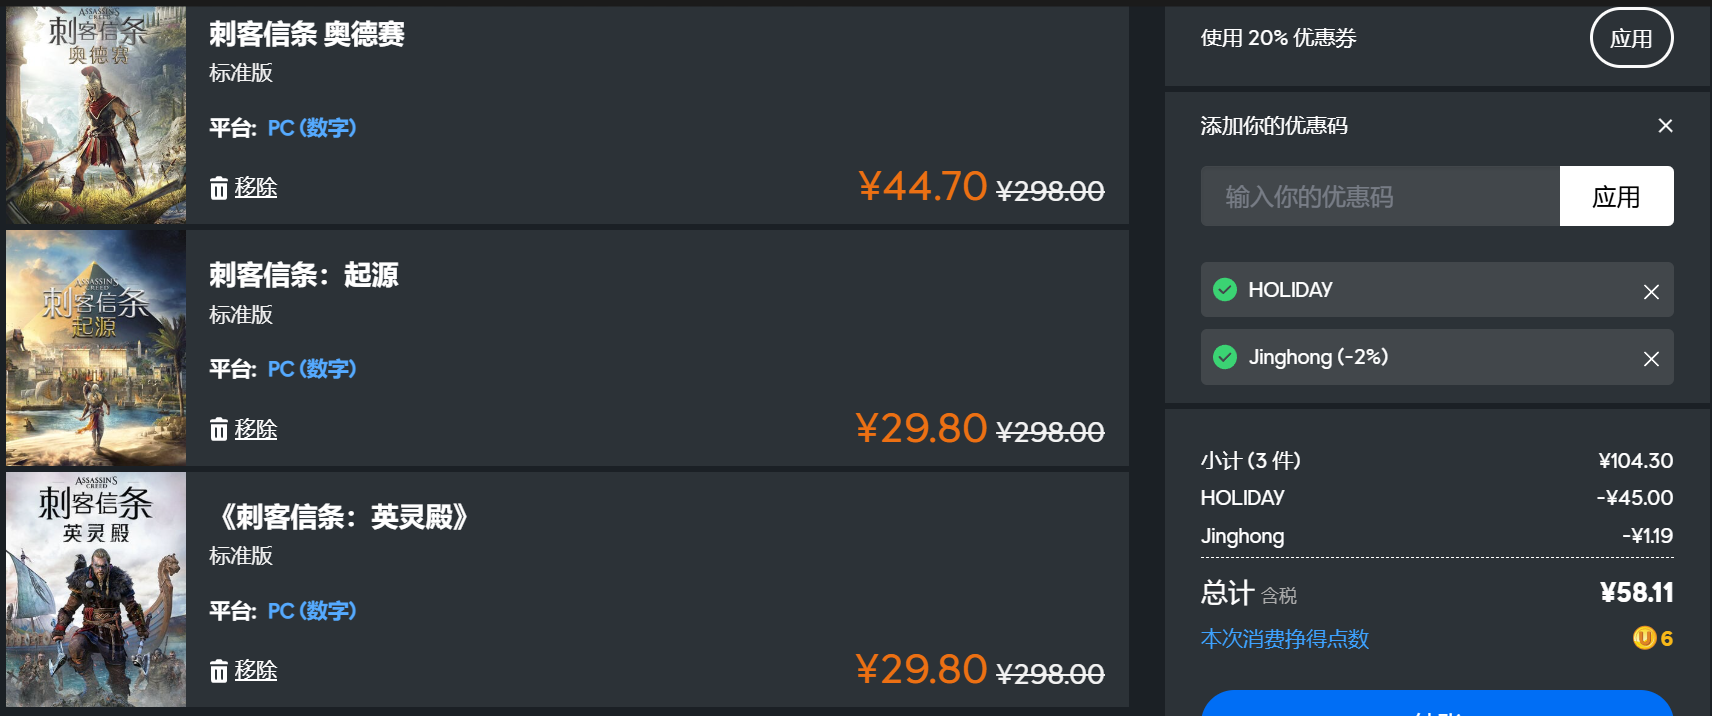Click 移除 link for 刺客信条 奥德赛
This screenshot has width=1712, height=716.
(x=256, y=188)
